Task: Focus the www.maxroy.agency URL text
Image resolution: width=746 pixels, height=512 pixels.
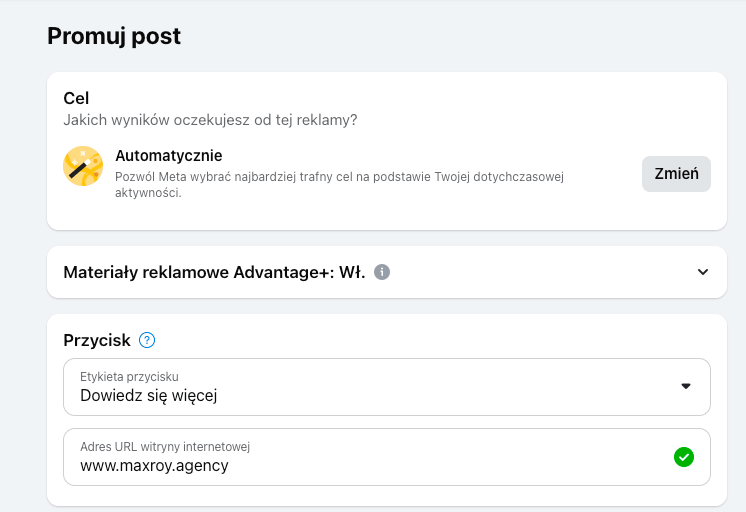Action: [154, 465]
